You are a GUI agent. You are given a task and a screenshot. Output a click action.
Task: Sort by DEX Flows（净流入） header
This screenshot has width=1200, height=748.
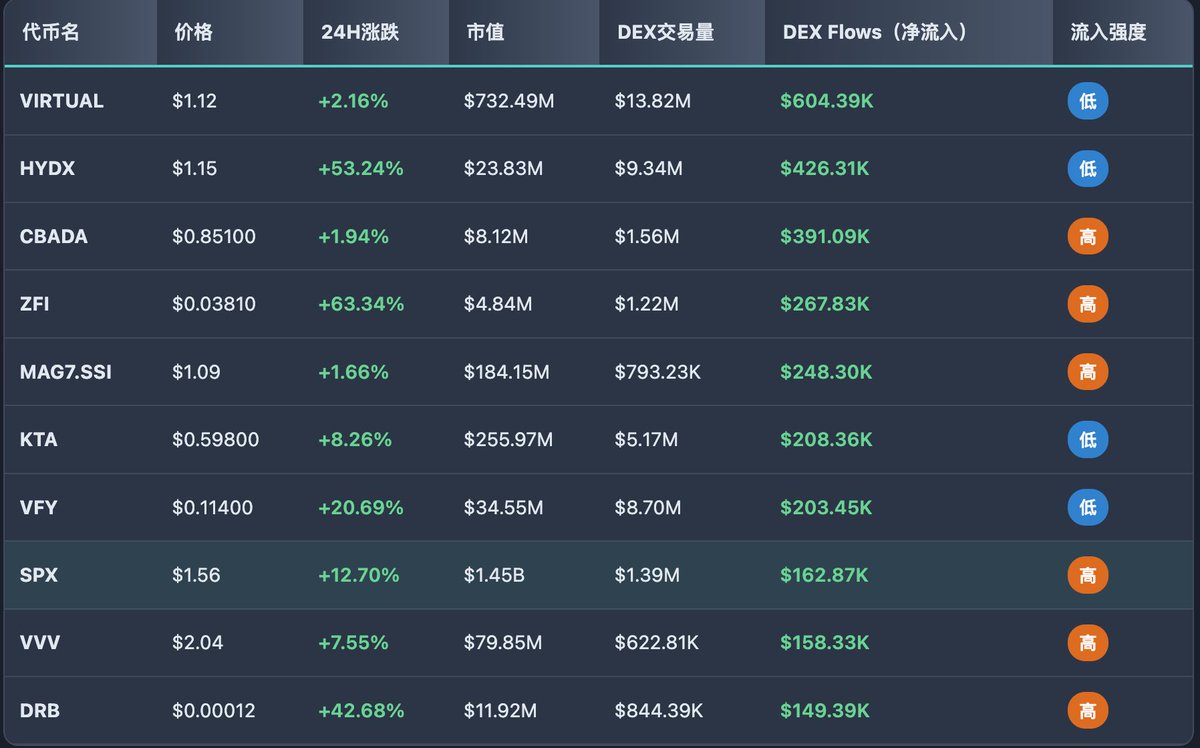(x=876, y=32)
